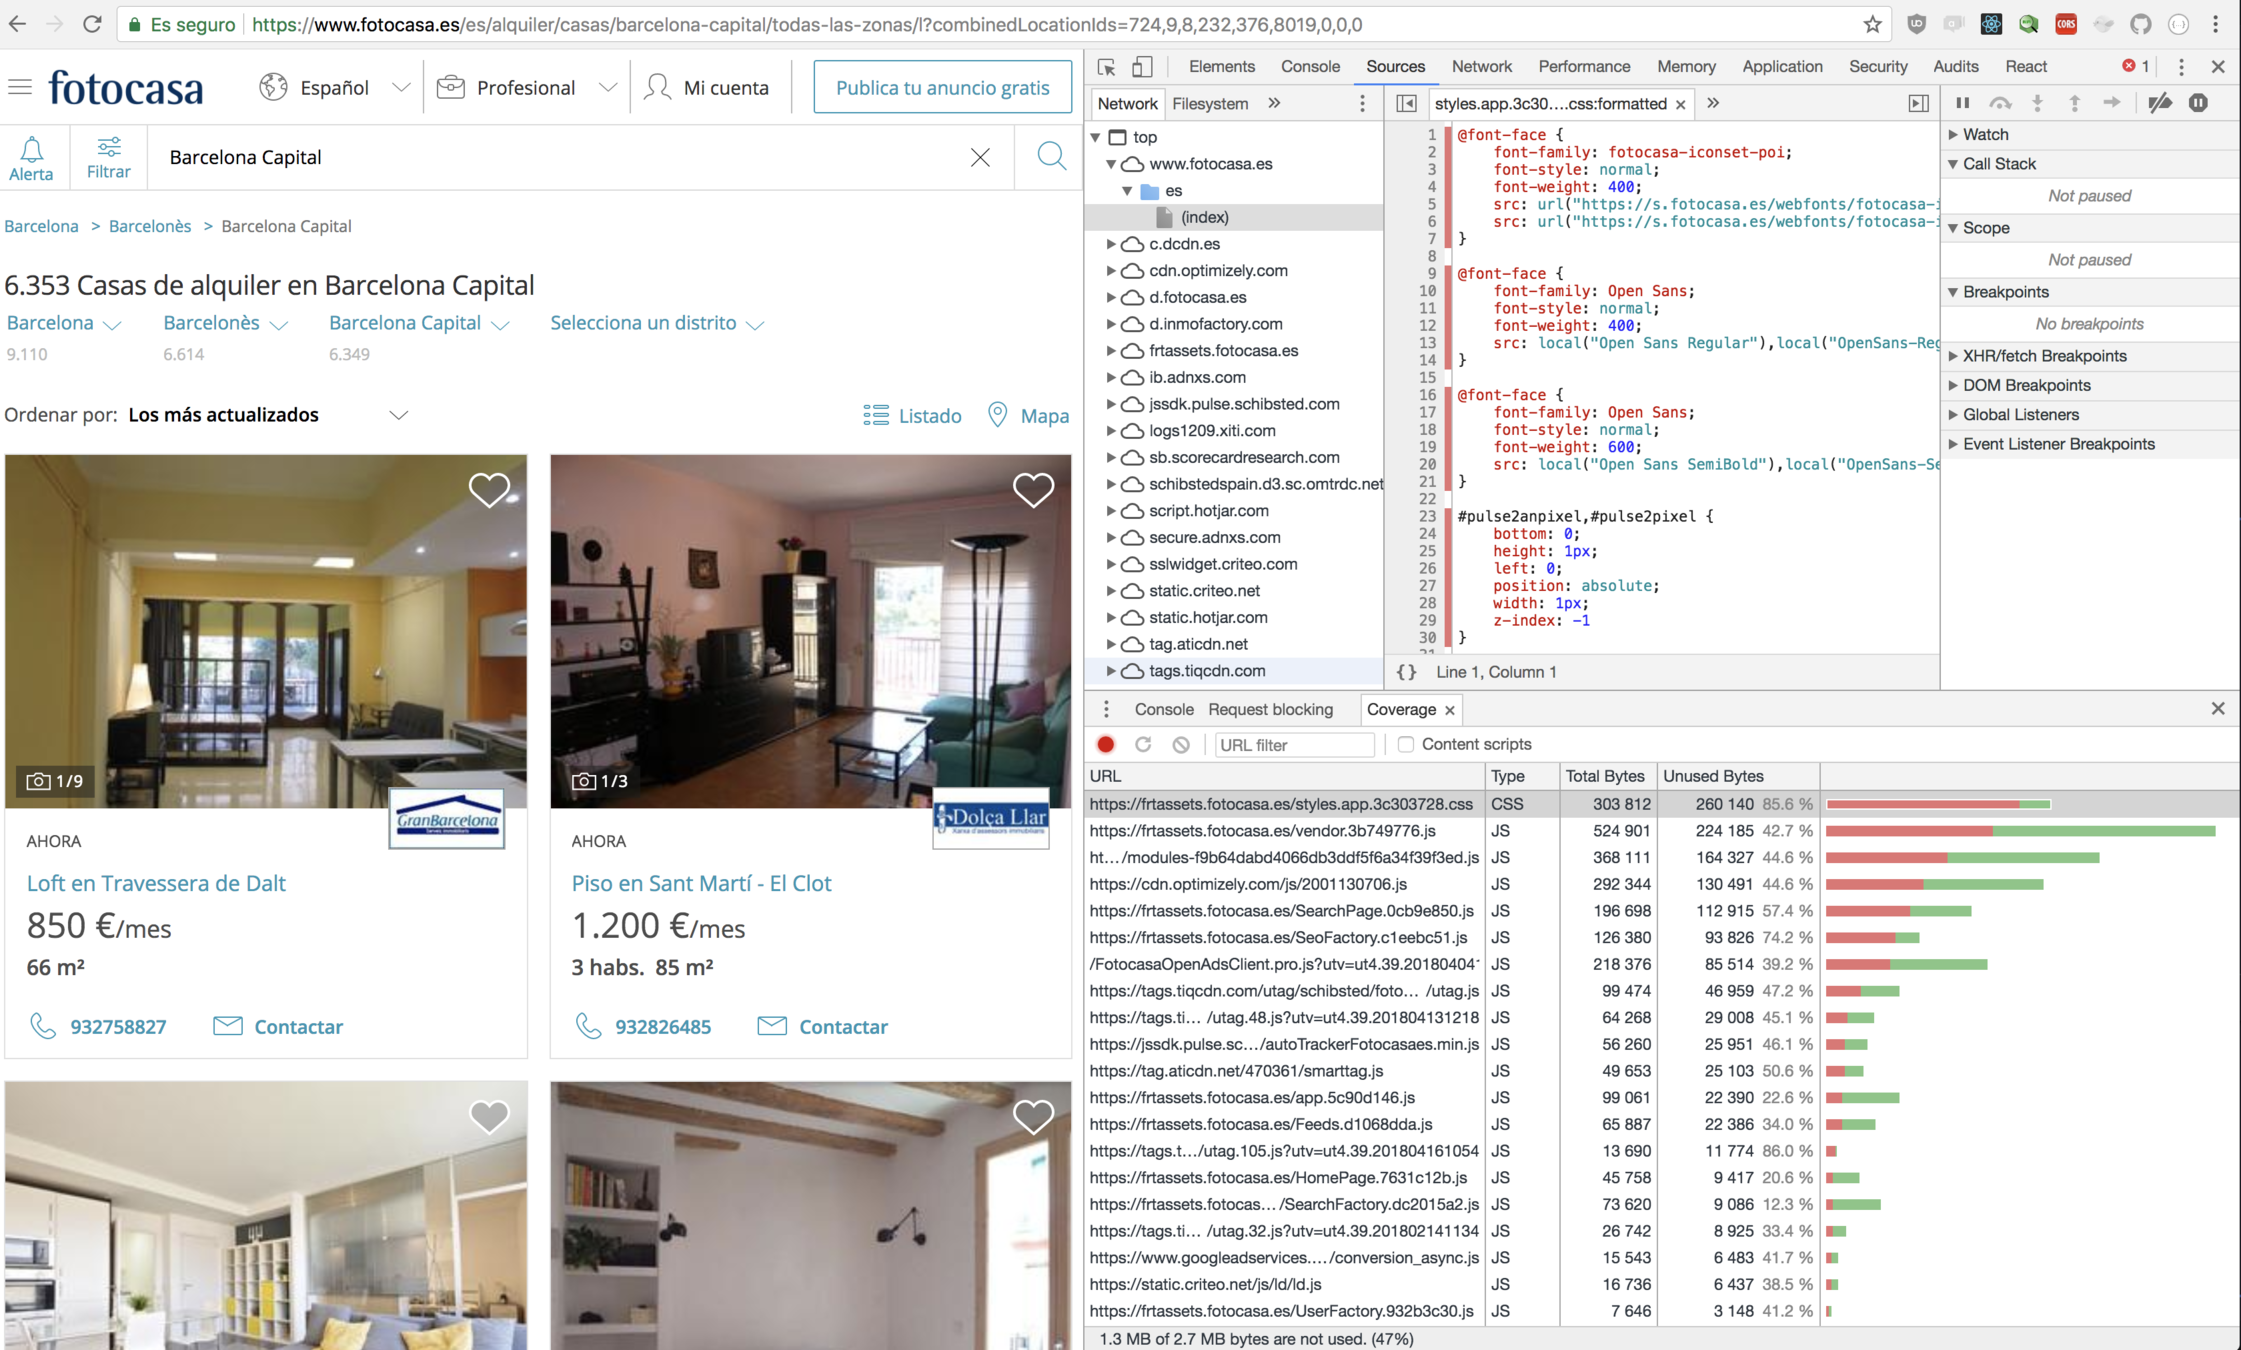Toggle the device toolbar icon
The width and height of the screenshot is (2241, 1350).
click(1142, 67)
